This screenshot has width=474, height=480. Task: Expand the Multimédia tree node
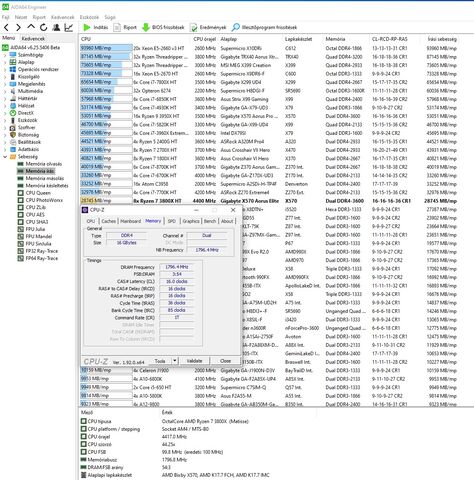pos(5,91)
